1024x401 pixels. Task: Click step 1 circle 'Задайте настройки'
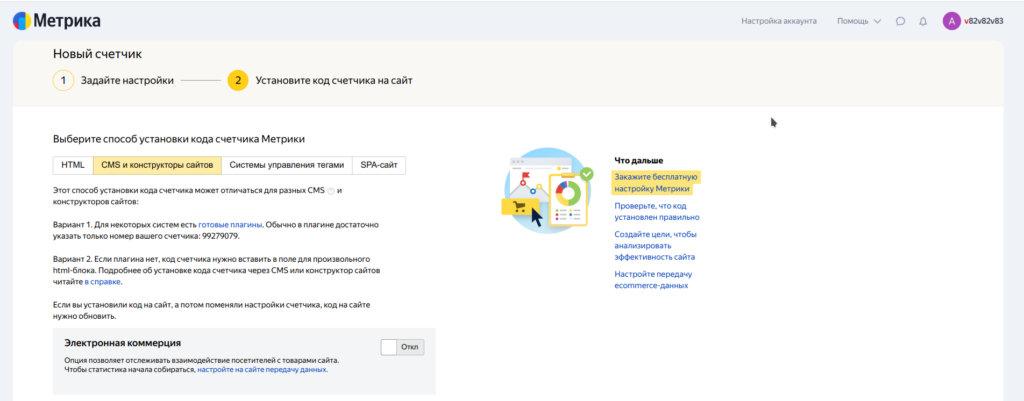pyautogui.click(x=63, y=80)
